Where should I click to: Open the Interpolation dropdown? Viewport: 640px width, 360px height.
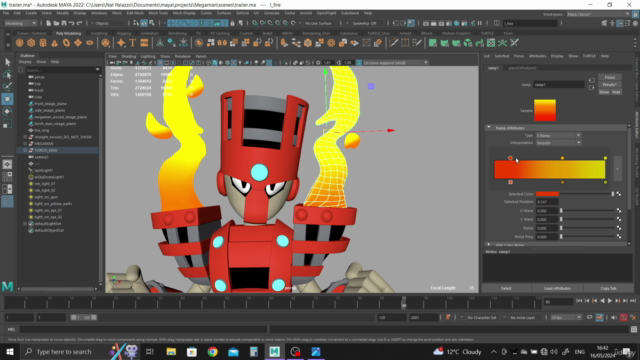point(558,143)
